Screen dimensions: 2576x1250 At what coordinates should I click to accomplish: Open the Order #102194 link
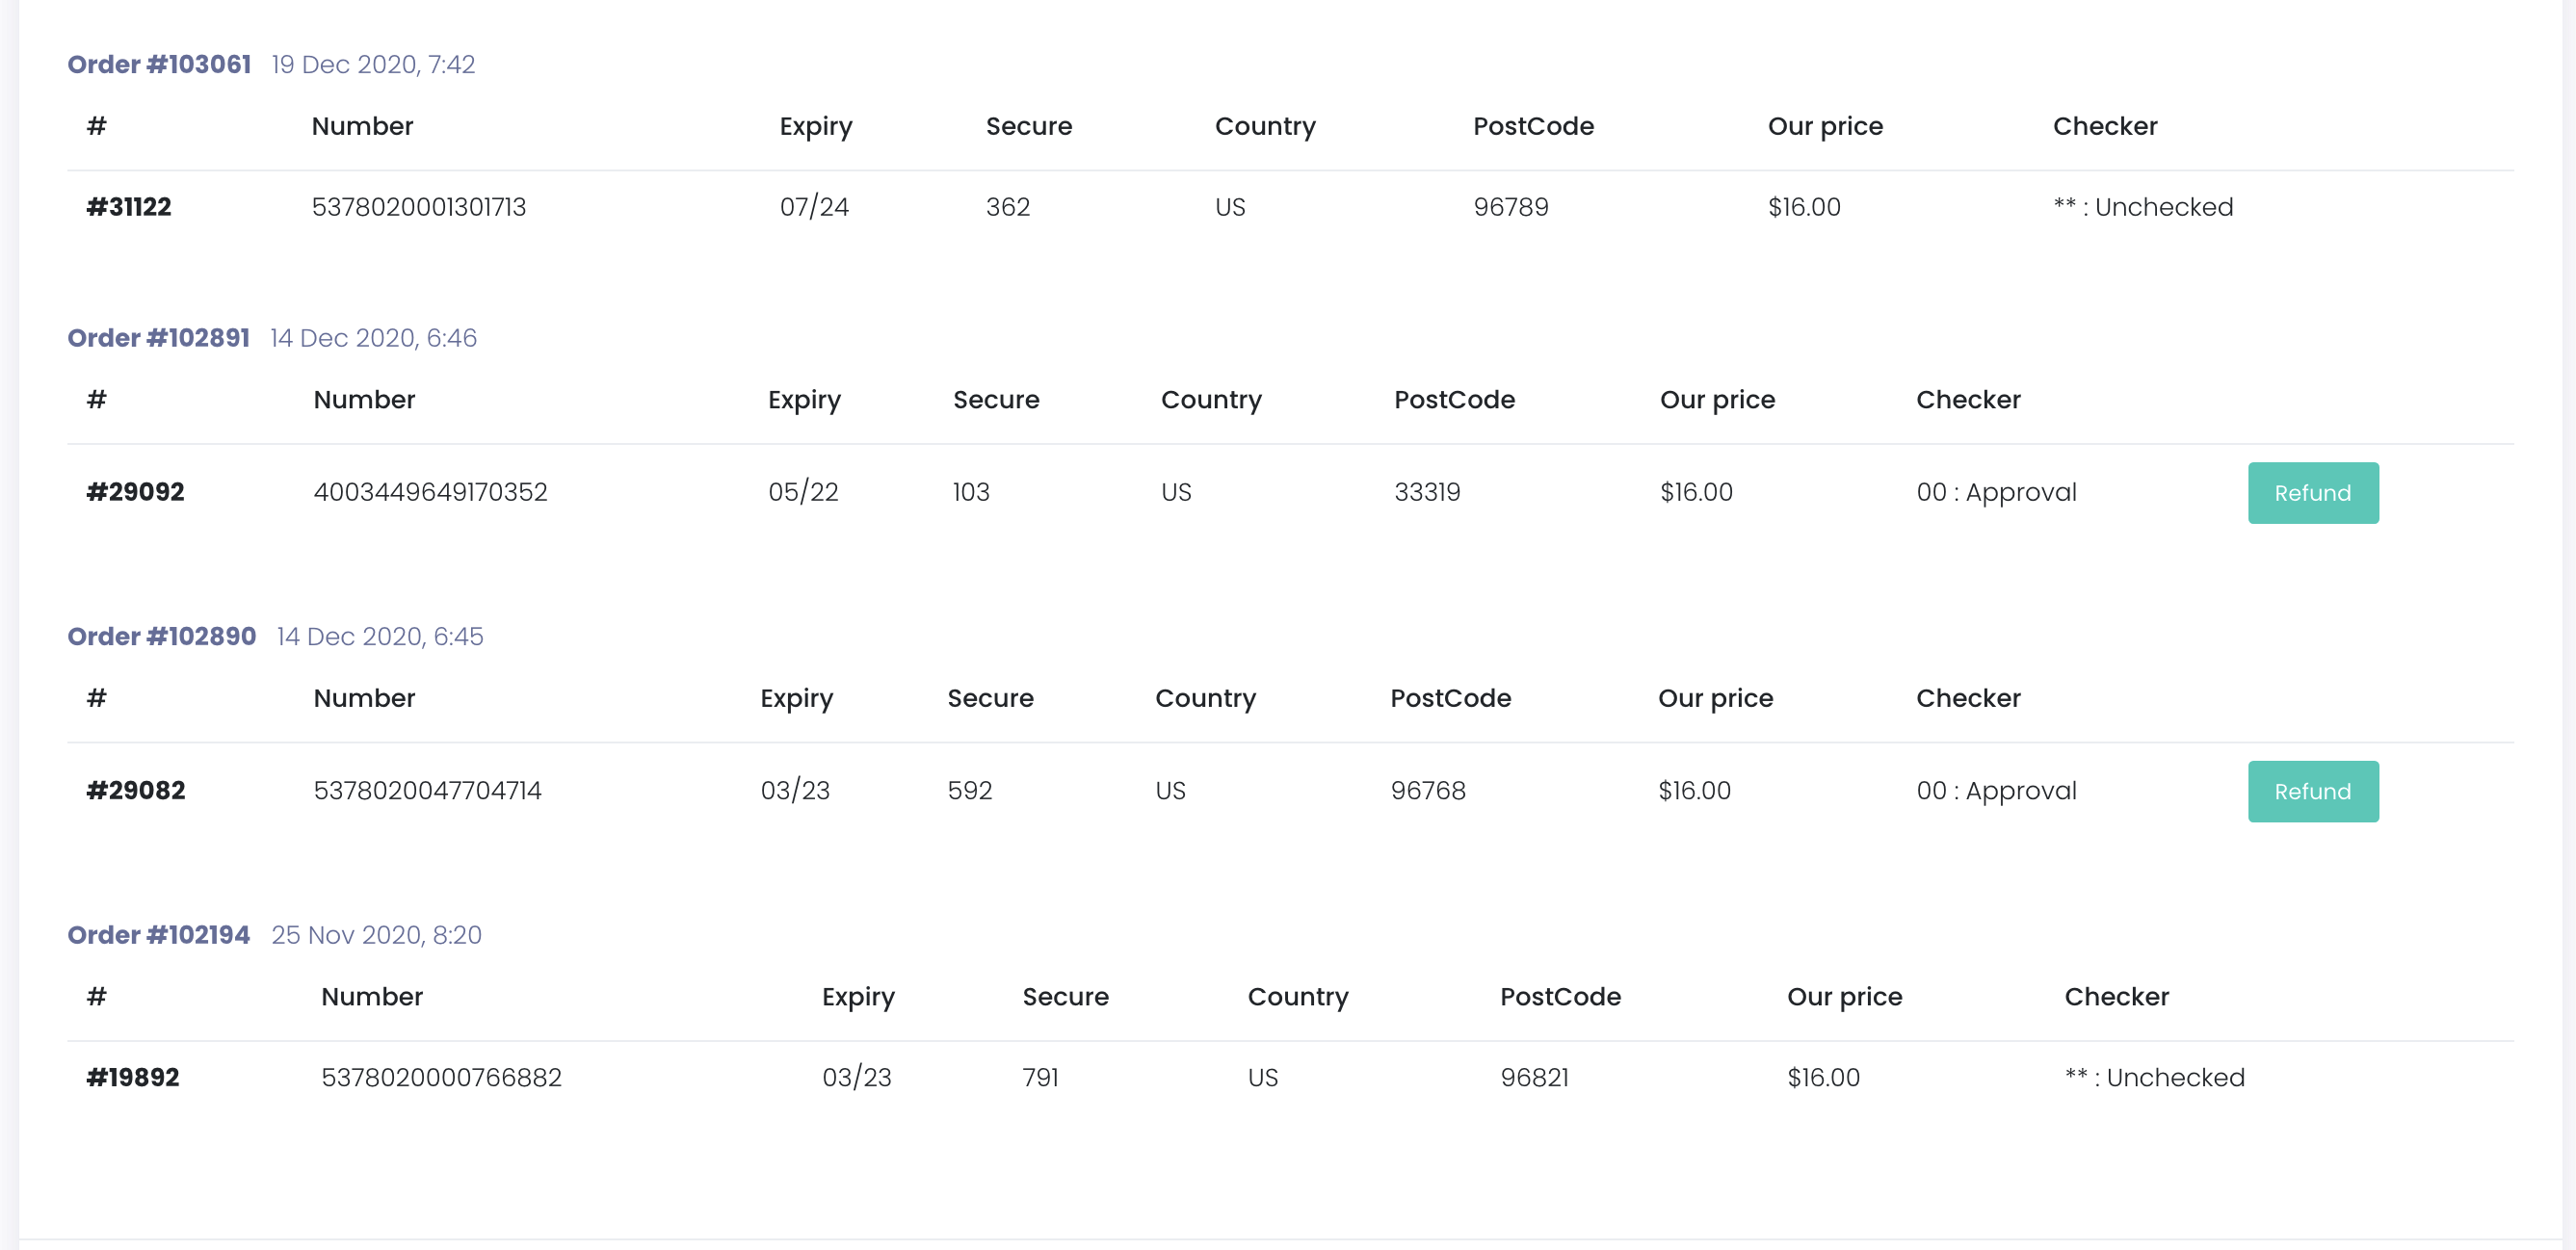click(x=158, y=935)
